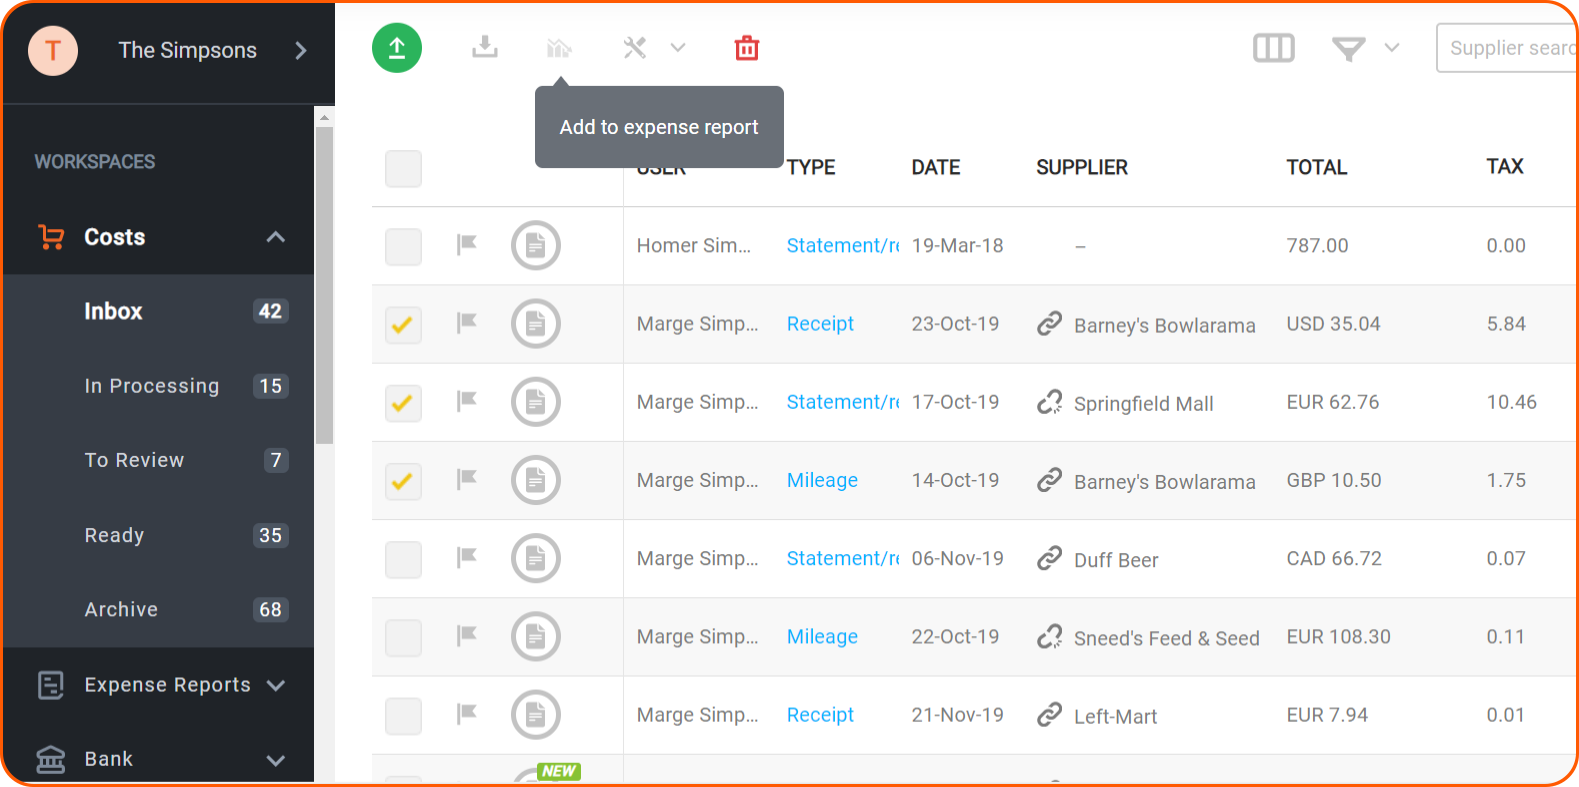Click the Sneed's Feed & Seed supplier
The image size is (1579, 787).
[x=1167, y=638]
